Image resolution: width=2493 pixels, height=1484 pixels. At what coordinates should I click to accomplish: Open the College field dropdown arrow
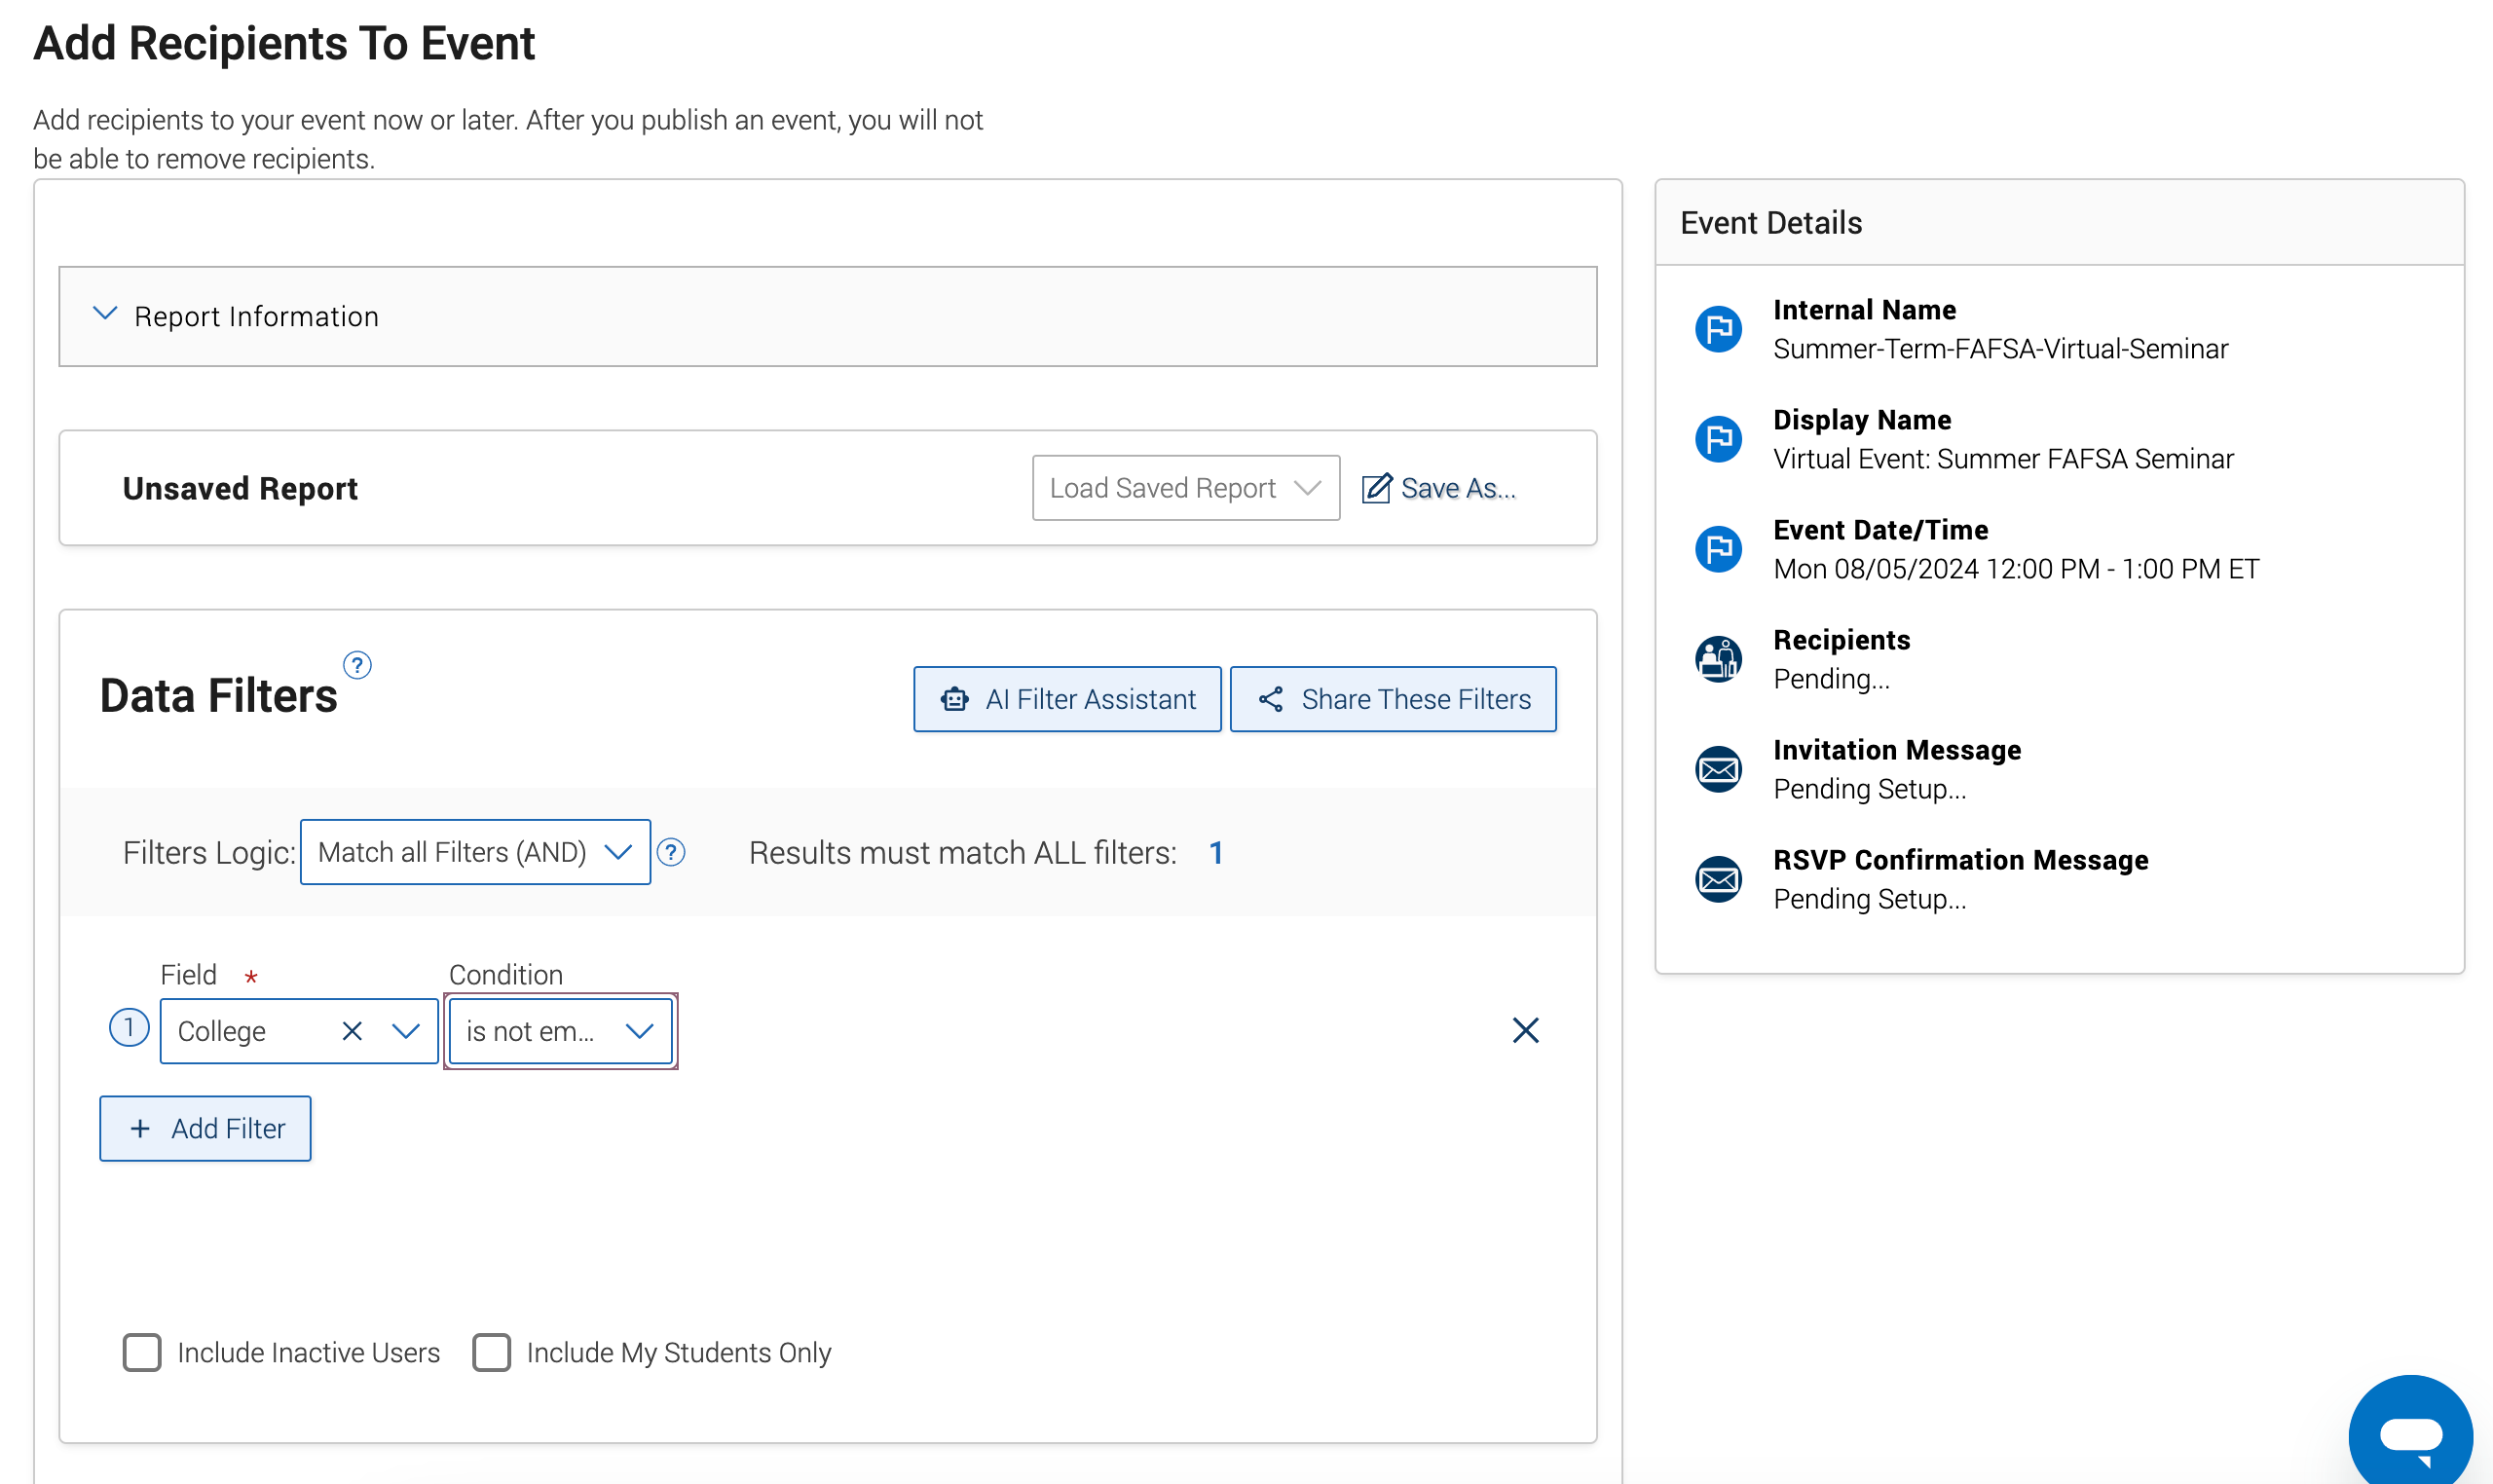(405, 1031)
